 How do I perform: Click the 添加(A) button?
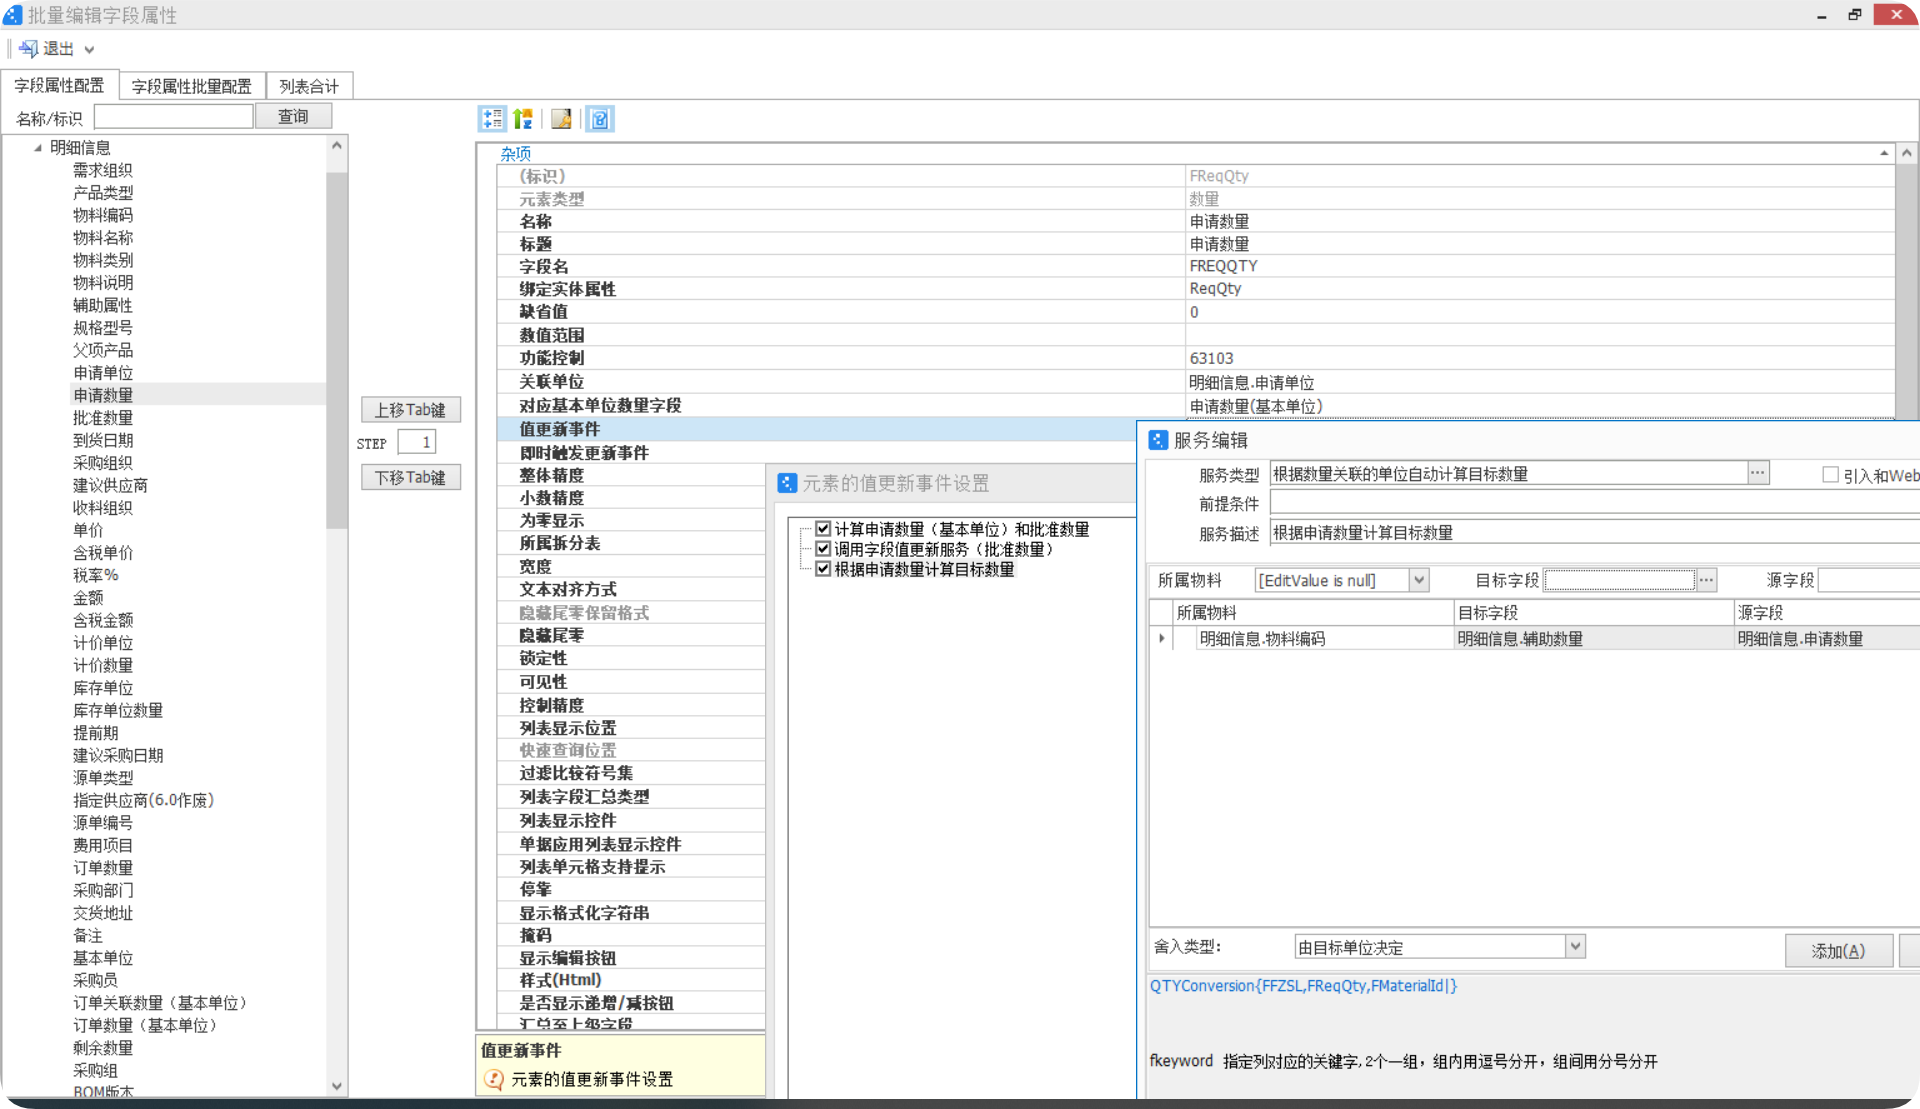coord(1838,950)
